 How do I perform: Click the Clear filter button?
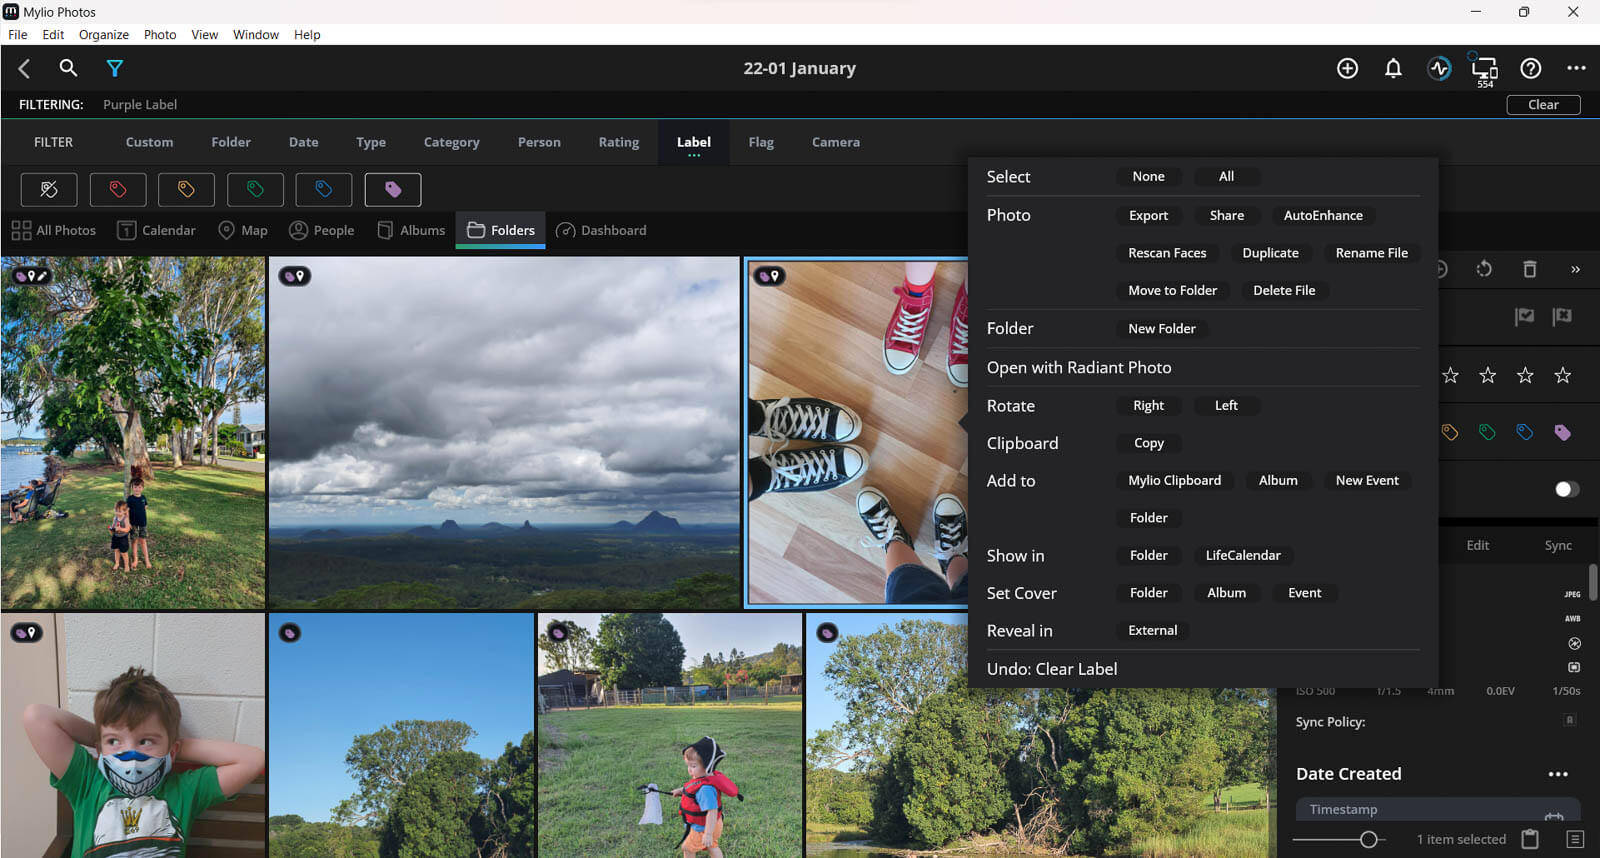tap(1542, 105)
